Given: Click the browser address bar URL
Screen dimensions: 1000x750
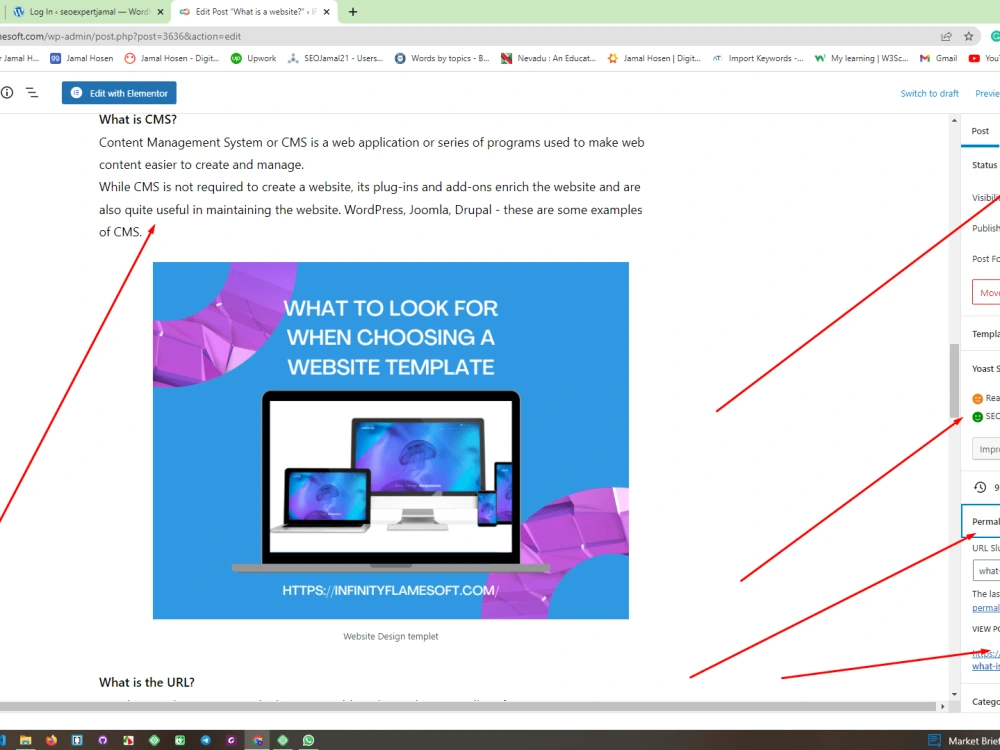Looking at the screenshot, I should click(121, 36).
